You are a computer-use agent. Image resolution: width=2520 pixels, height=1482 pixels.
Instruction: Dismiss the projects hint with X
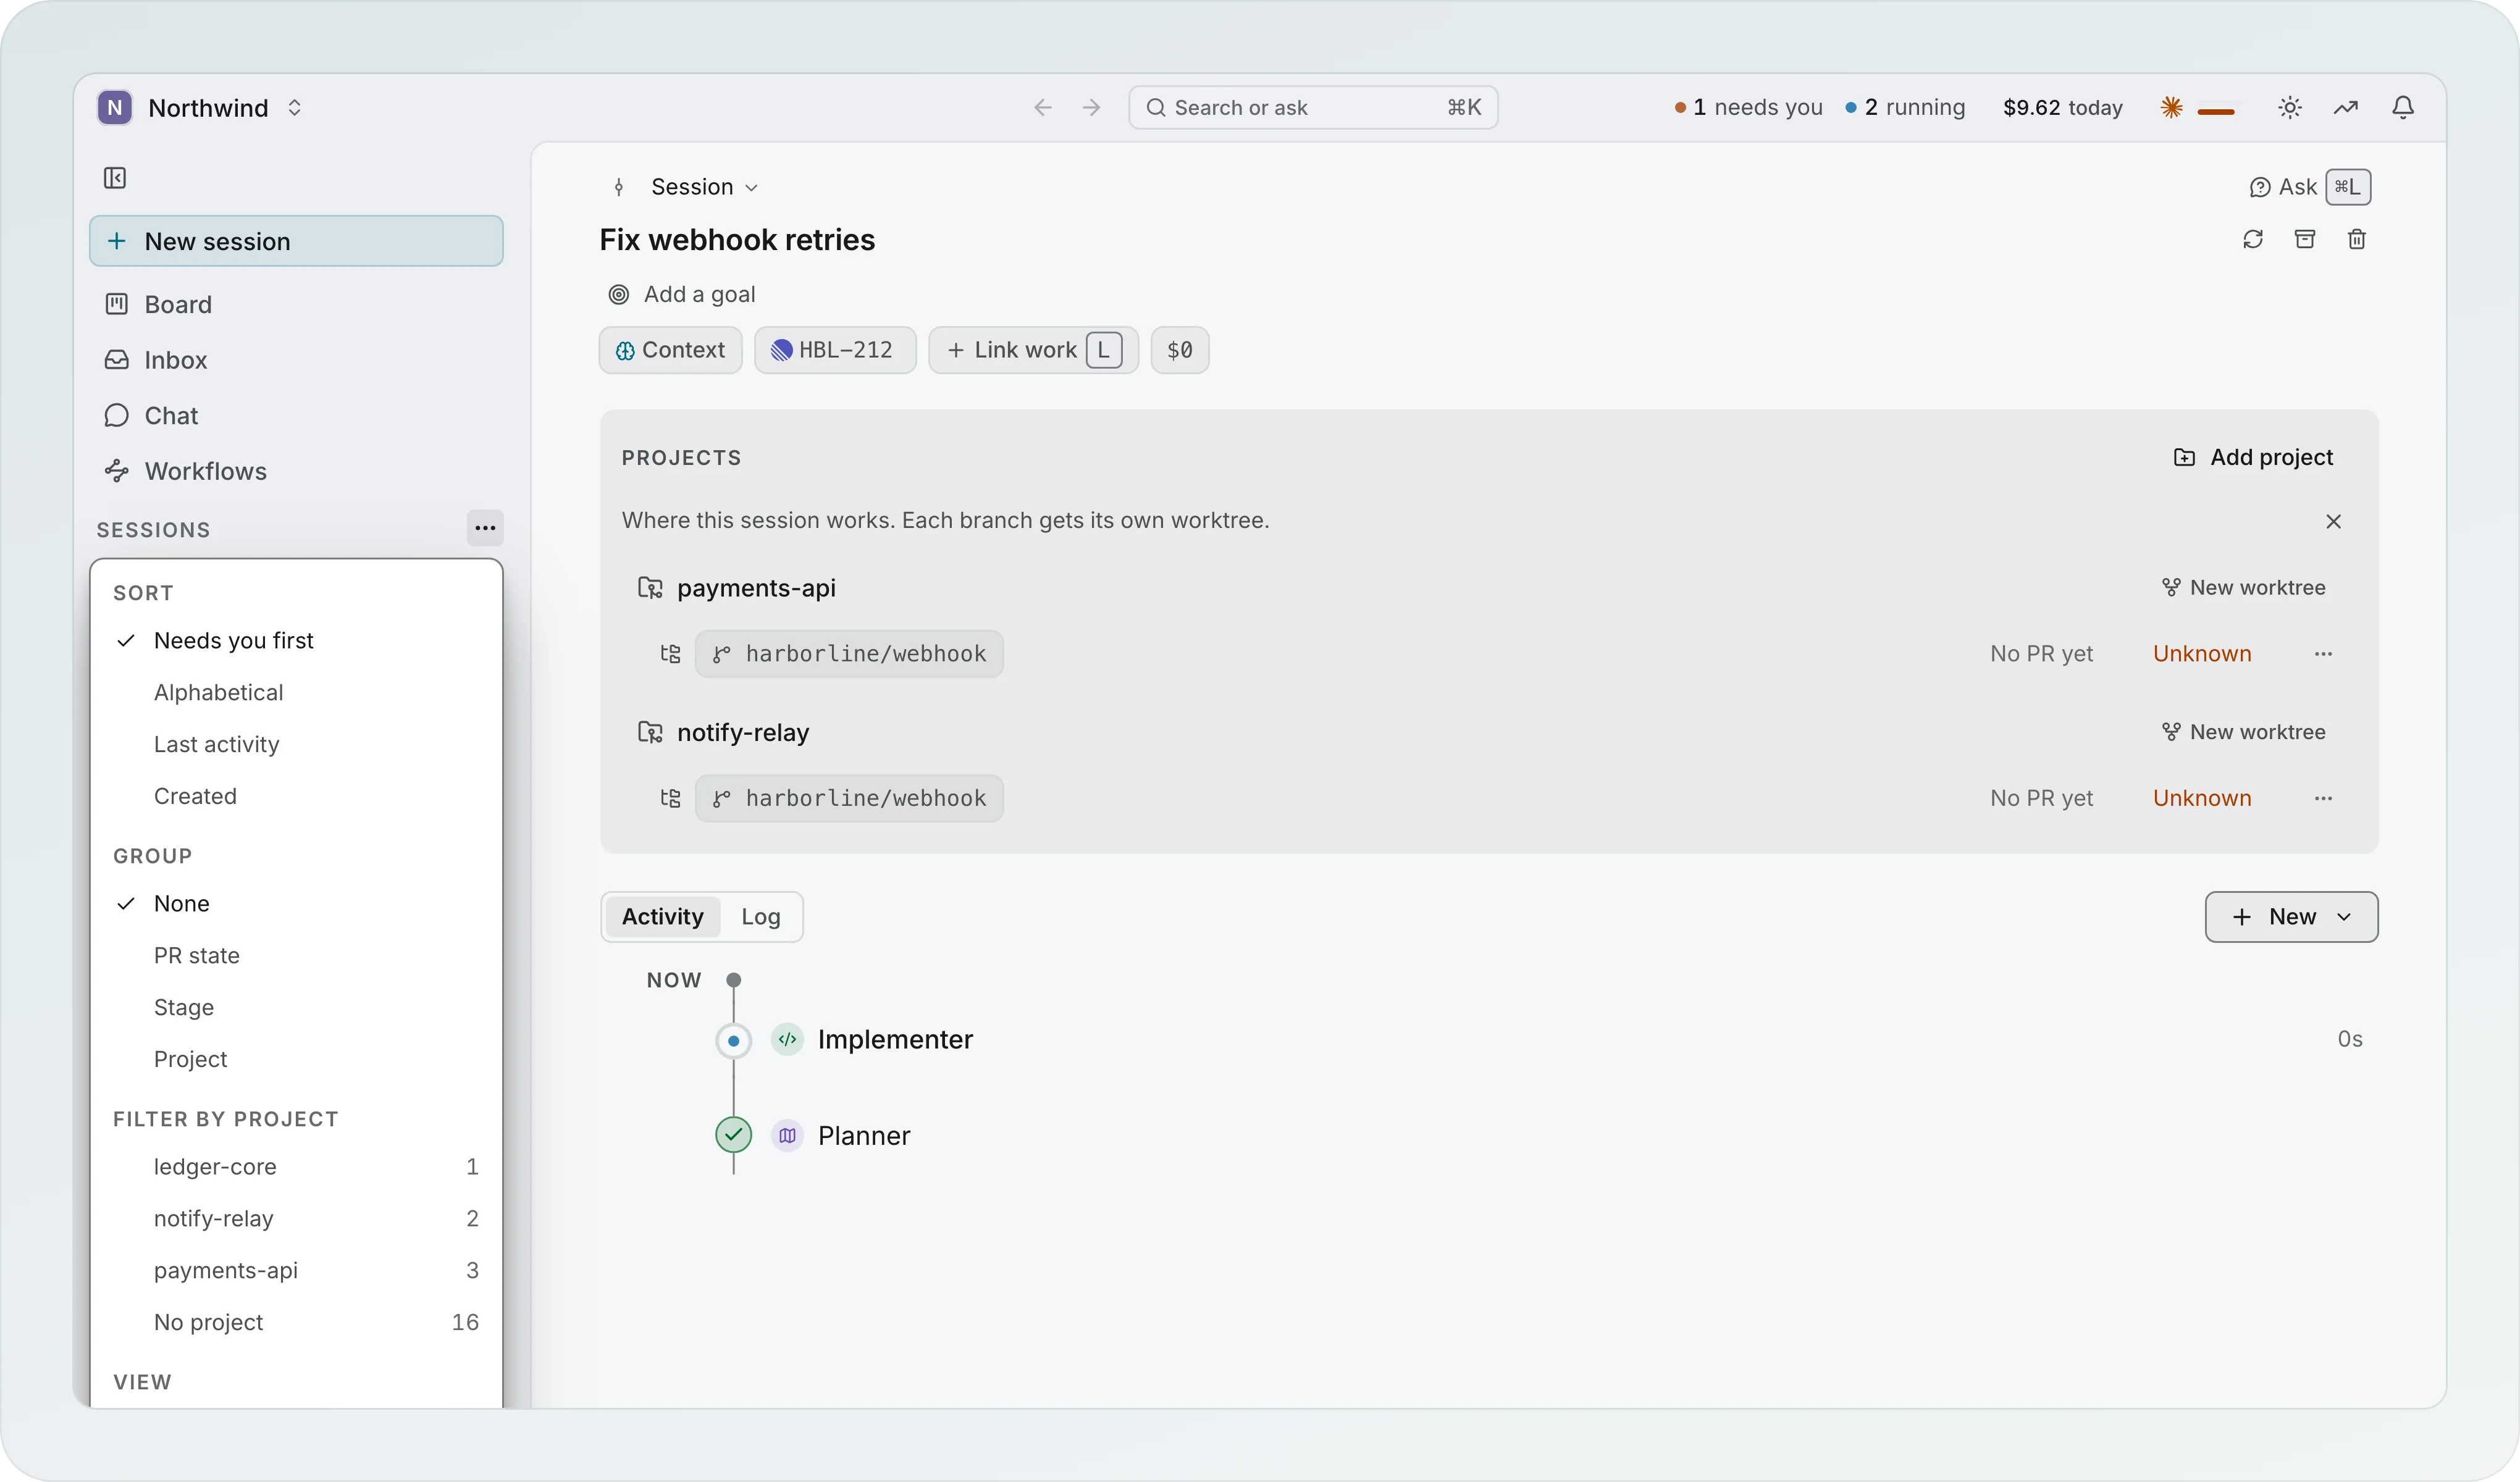pyautogui.click(x=2334, y=521)
